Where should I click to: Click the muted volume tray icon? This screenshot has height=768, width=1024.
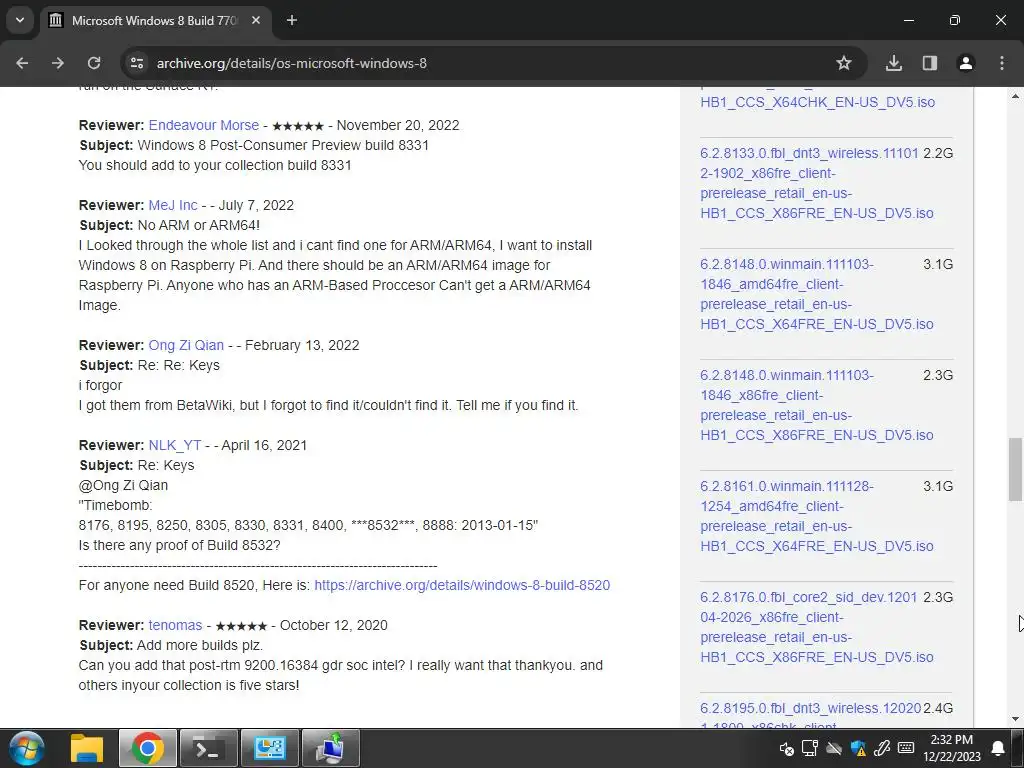click(786, 748)
